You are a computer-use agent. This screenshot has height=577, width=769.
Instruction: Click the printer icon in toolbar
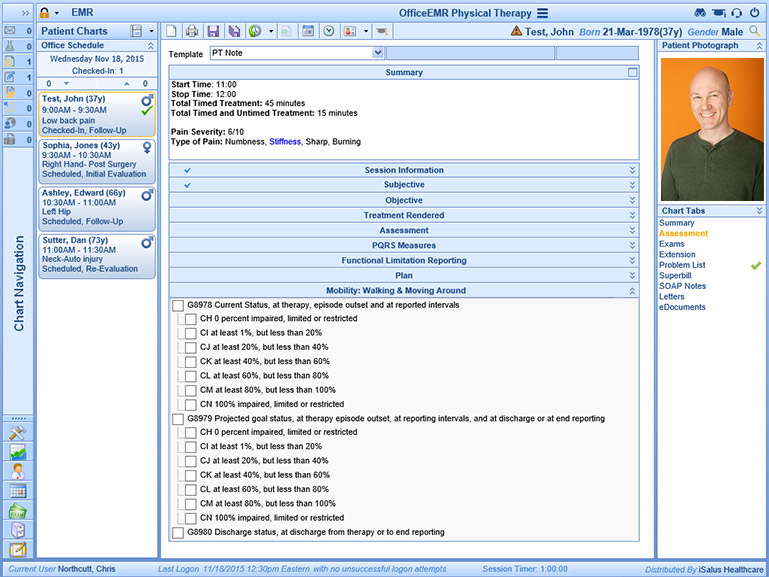pos(192,31)
